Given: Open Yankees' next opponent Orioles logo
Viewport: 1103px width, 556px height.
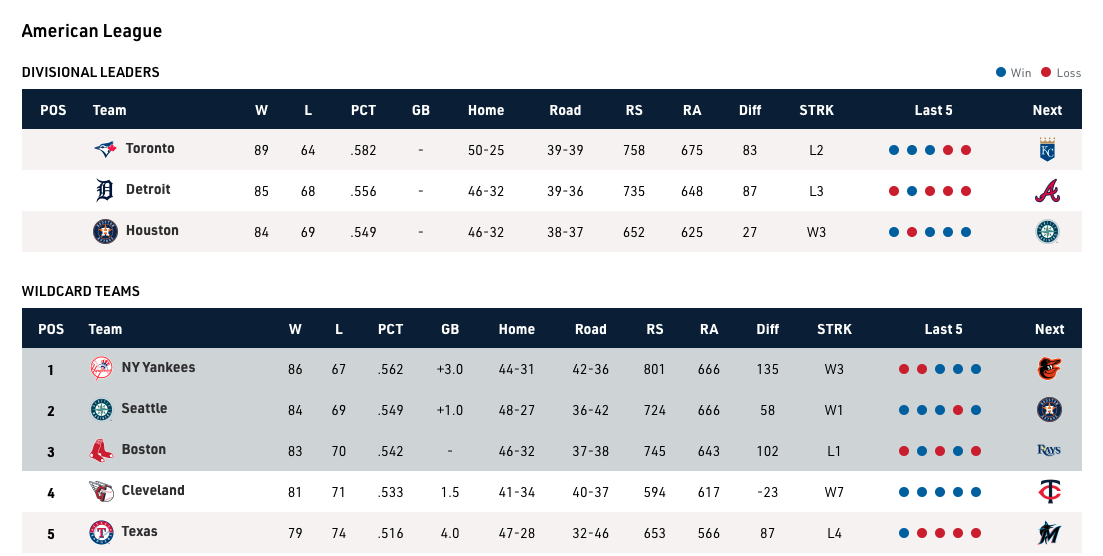Looking at the screenshot, I should tap(1049, 369).
